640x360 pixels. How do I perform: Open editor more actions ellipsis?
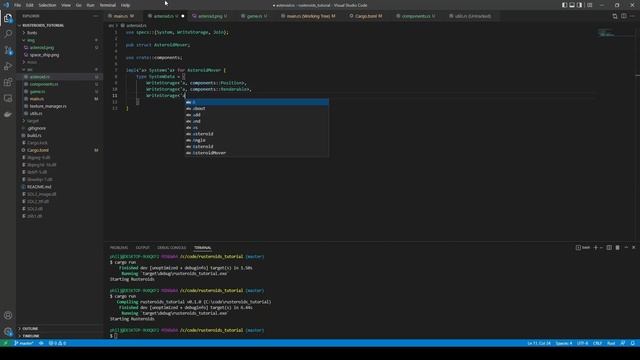click(x=632, y=16)
